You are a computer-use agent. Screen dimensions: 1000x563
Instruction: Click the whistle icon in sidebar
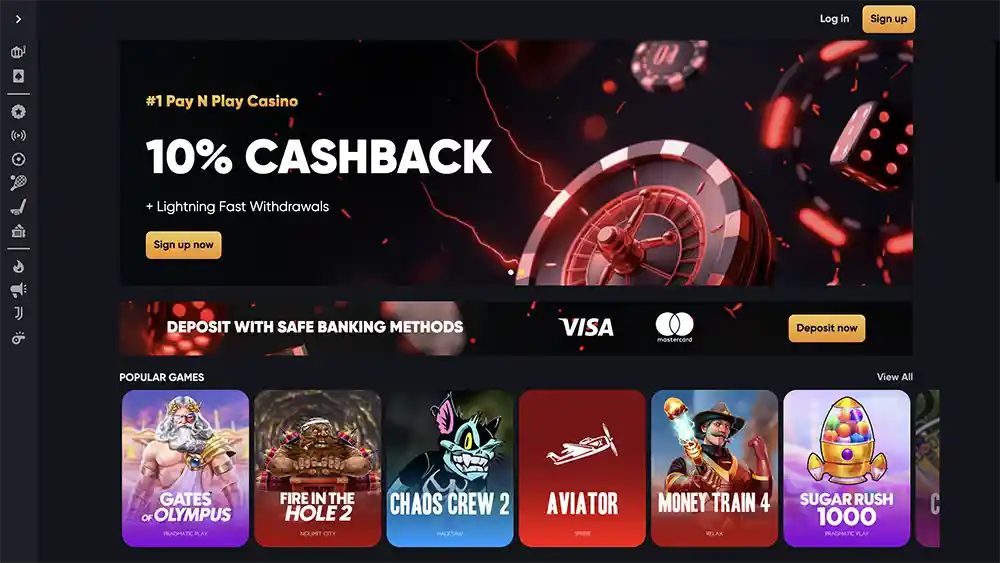coord(18,338)
